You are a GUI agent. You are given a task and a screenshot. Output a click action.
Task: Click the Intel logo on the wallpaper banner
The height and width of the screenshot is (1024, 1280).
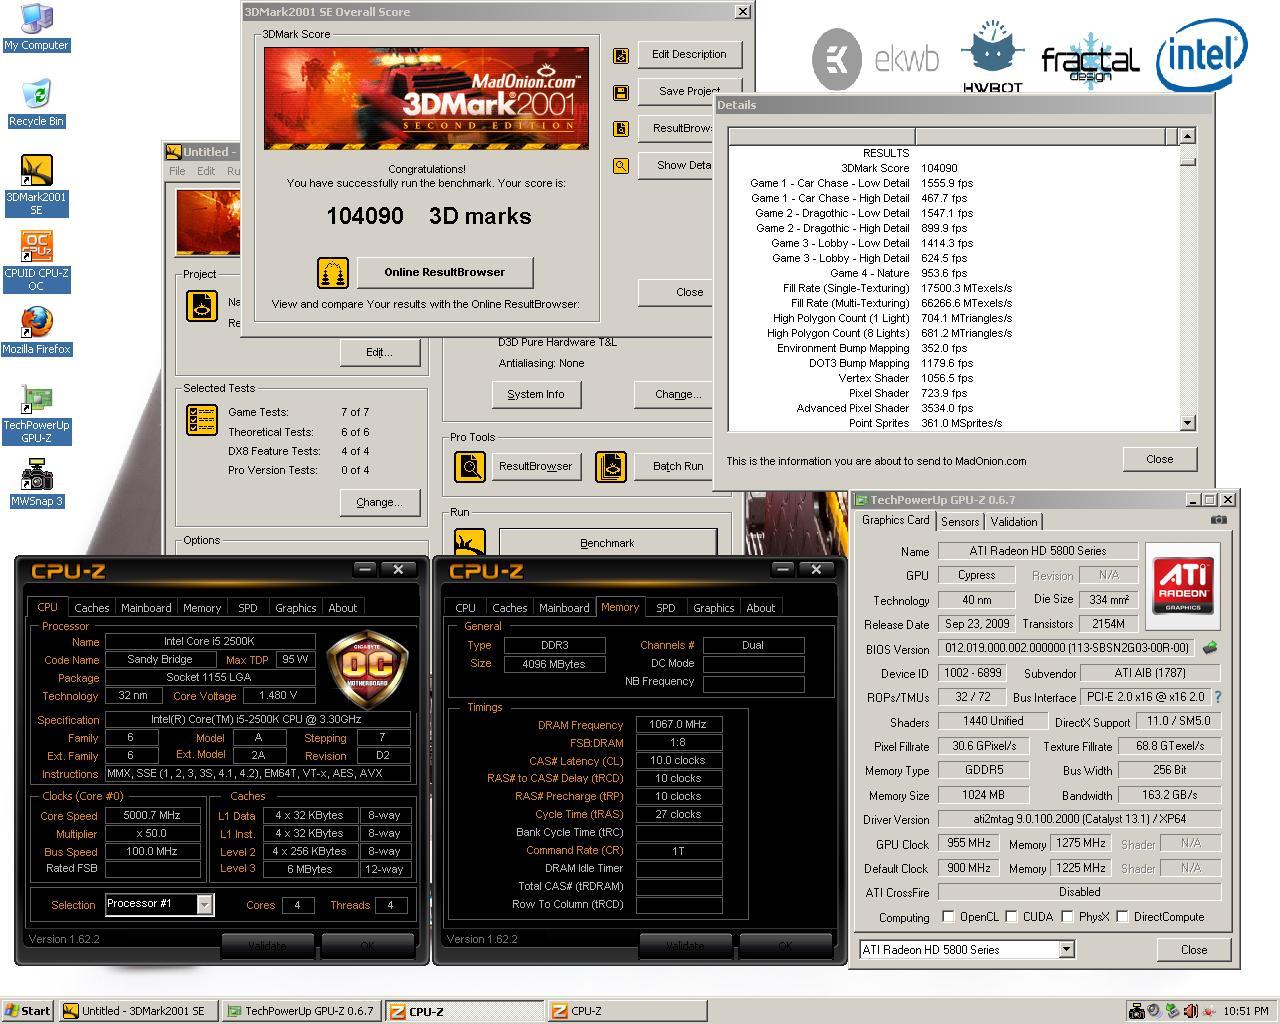tap(1201, 55)
